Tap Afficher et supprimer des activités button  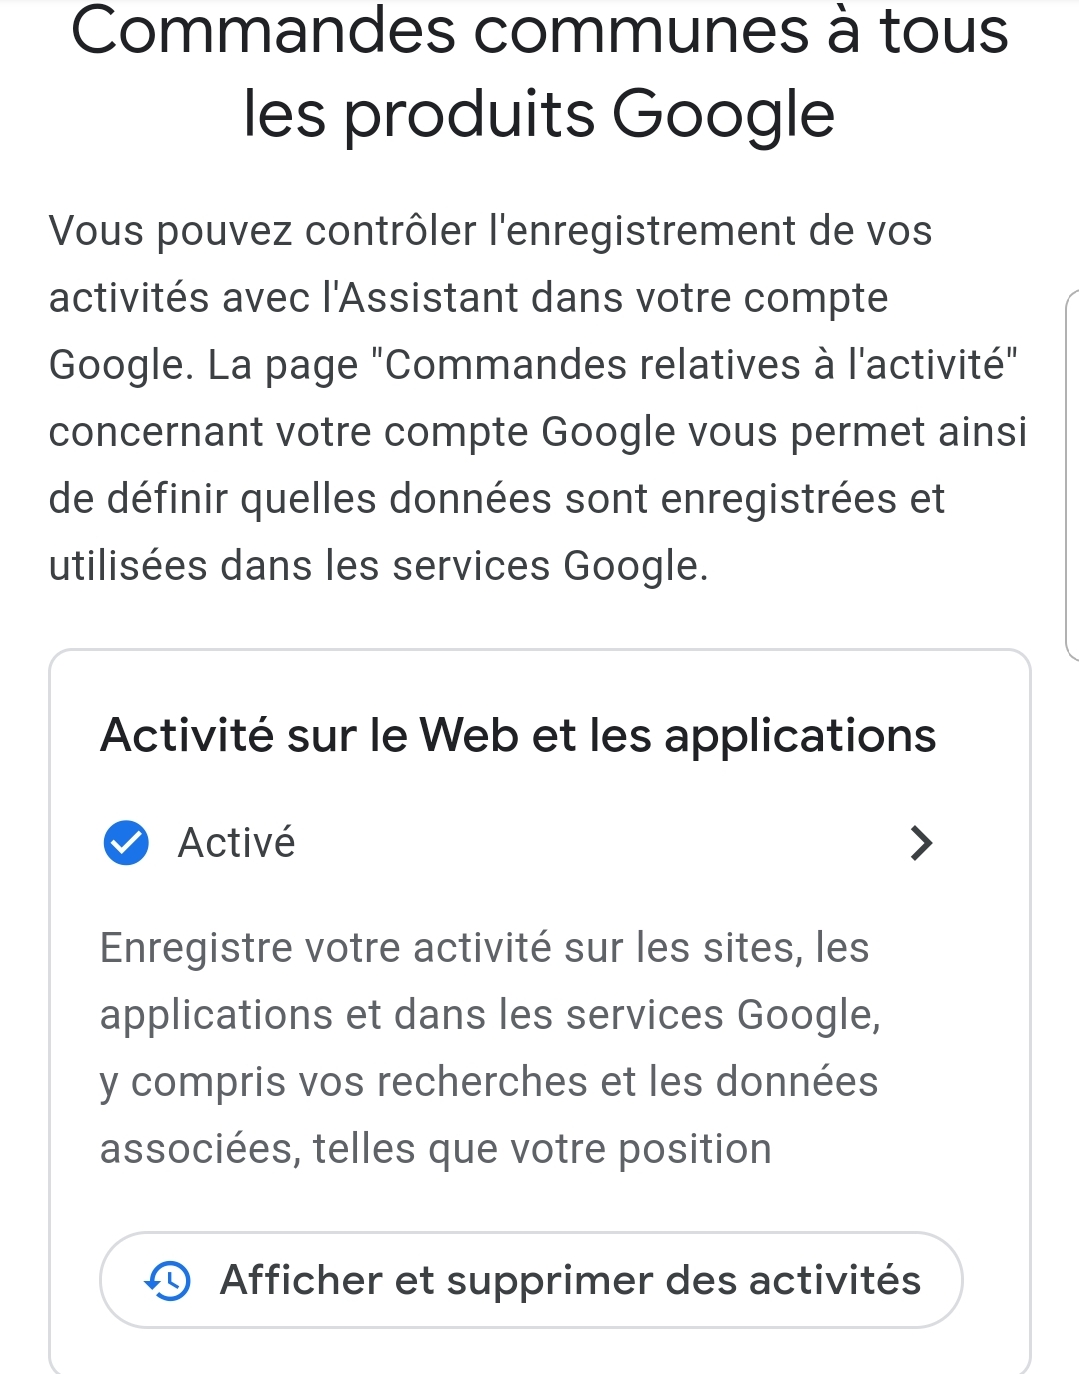(x=531, y=1280)
